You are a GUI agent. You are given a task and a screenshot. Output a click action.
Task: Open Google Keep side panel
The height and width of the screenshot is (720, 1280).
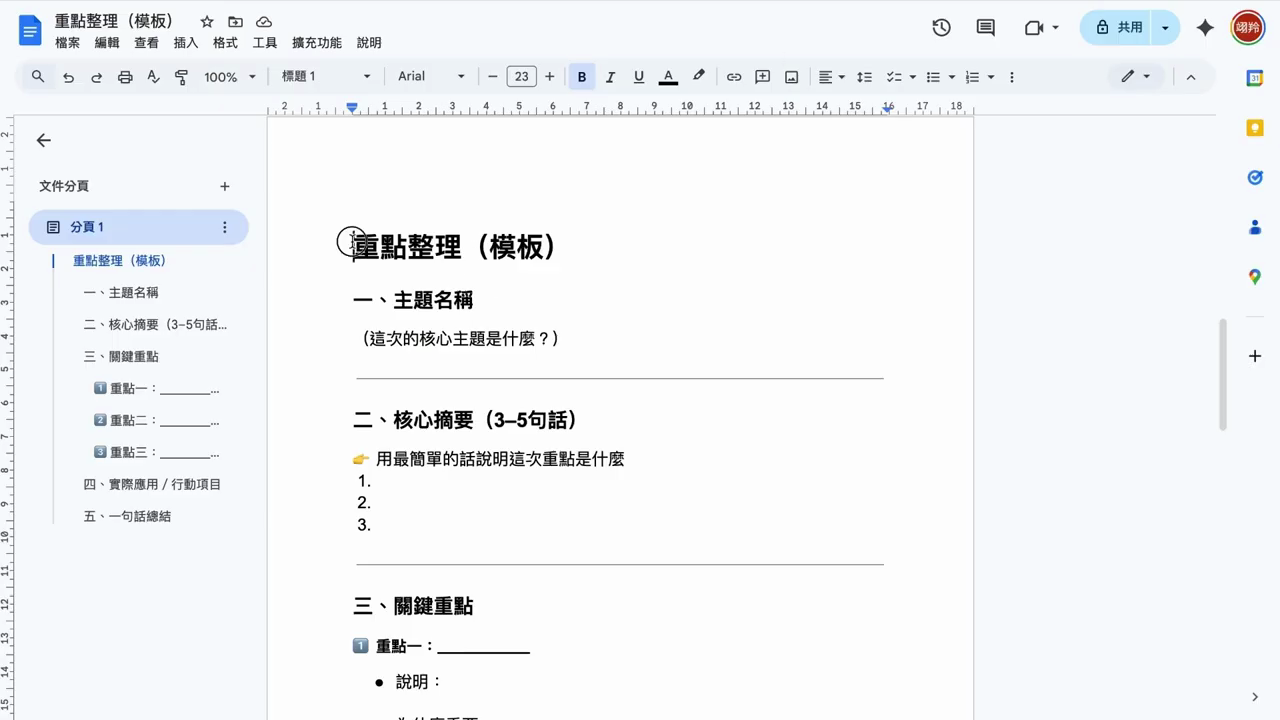[1255, 127]
